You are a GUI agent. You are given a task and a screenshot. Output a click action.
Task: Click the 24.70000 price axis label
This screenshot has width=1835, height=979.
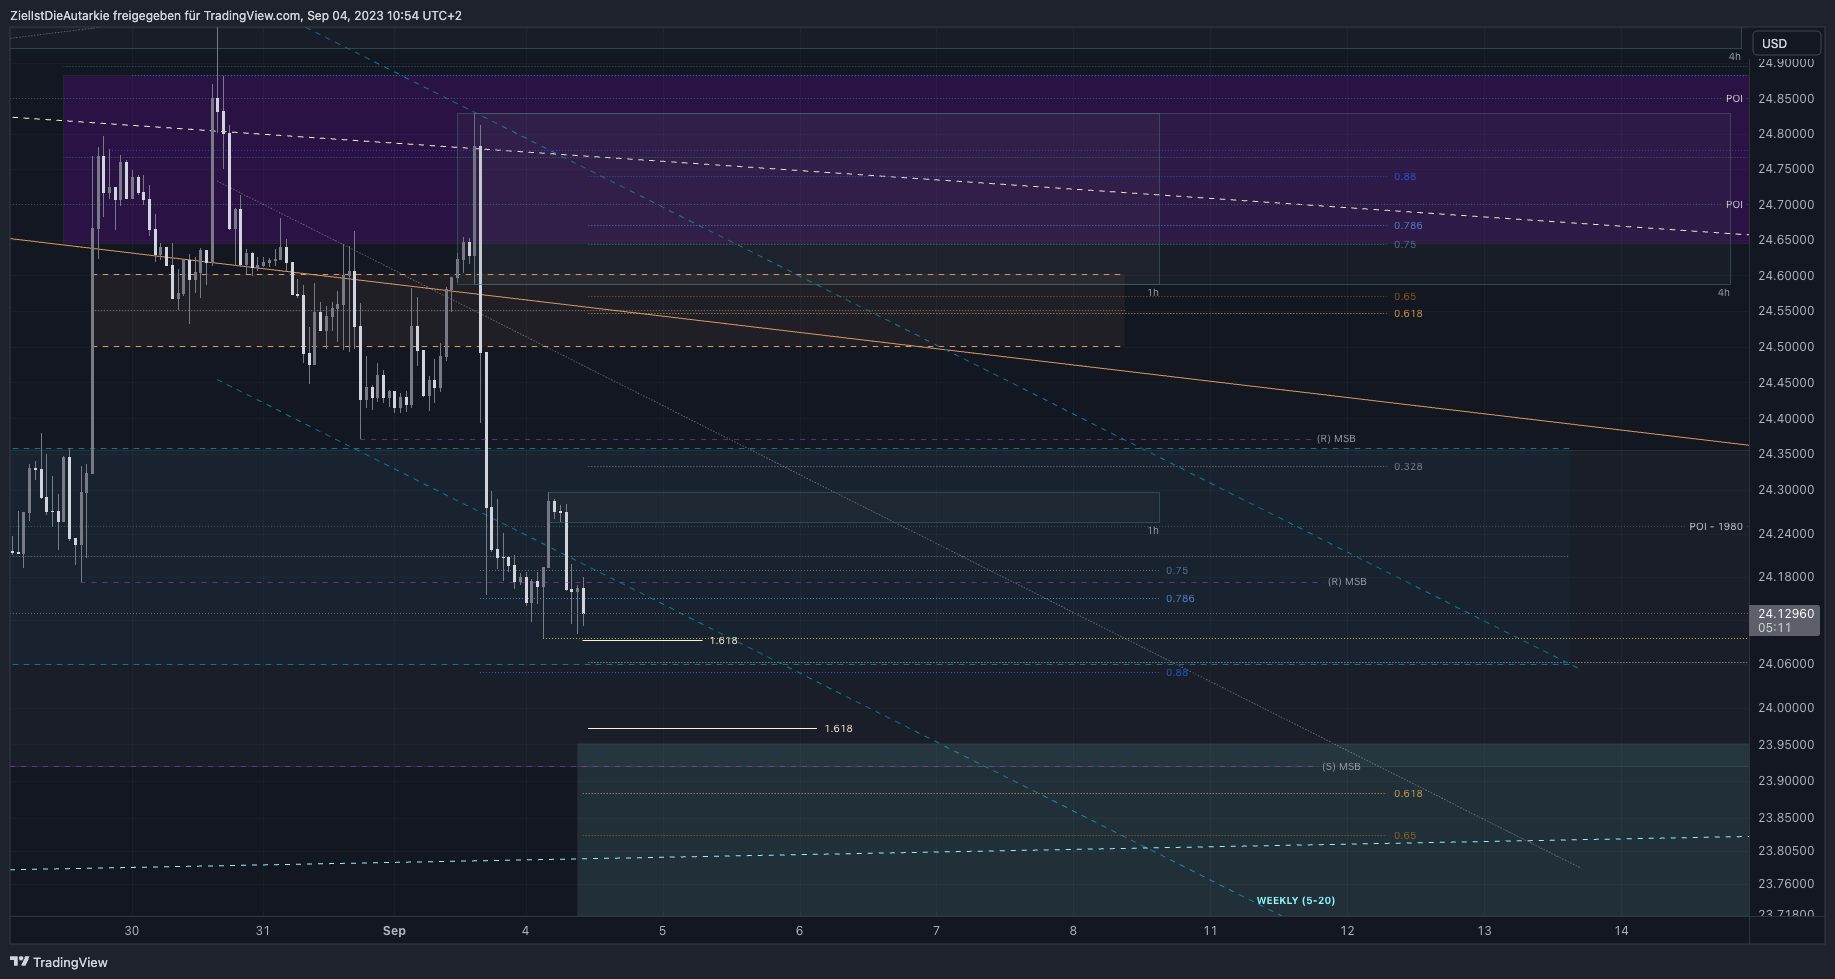coord(1785,205)
